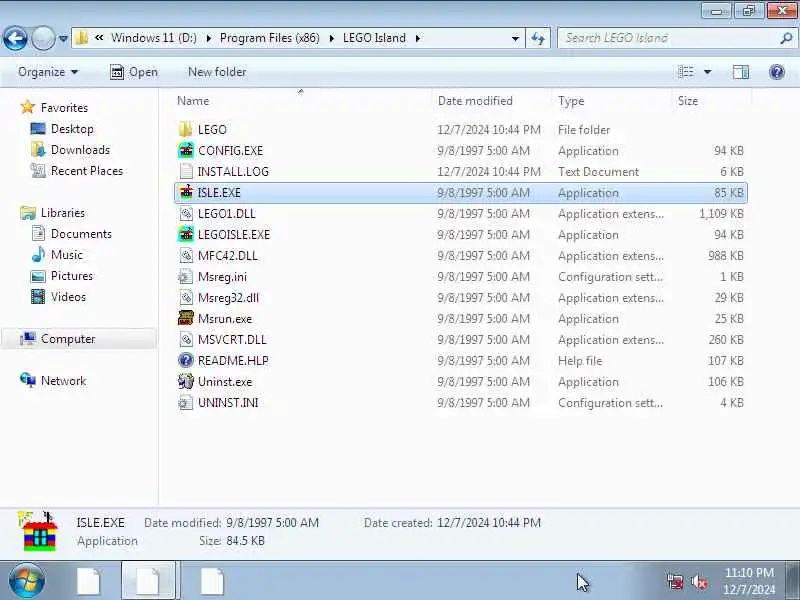Click the LEGO folder icon
The width and height of the screenshot is (800, 600).
(x=186, y=130)
